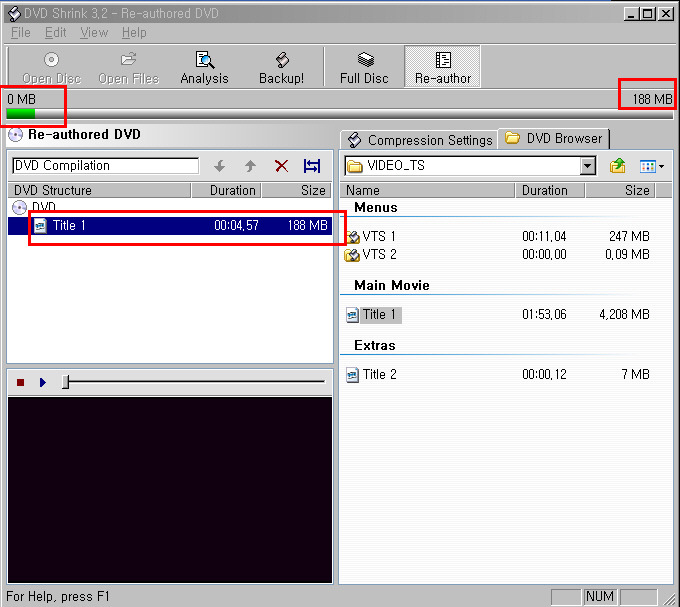
Task: Click the set start/end frames icon
Action: point(312,166)
